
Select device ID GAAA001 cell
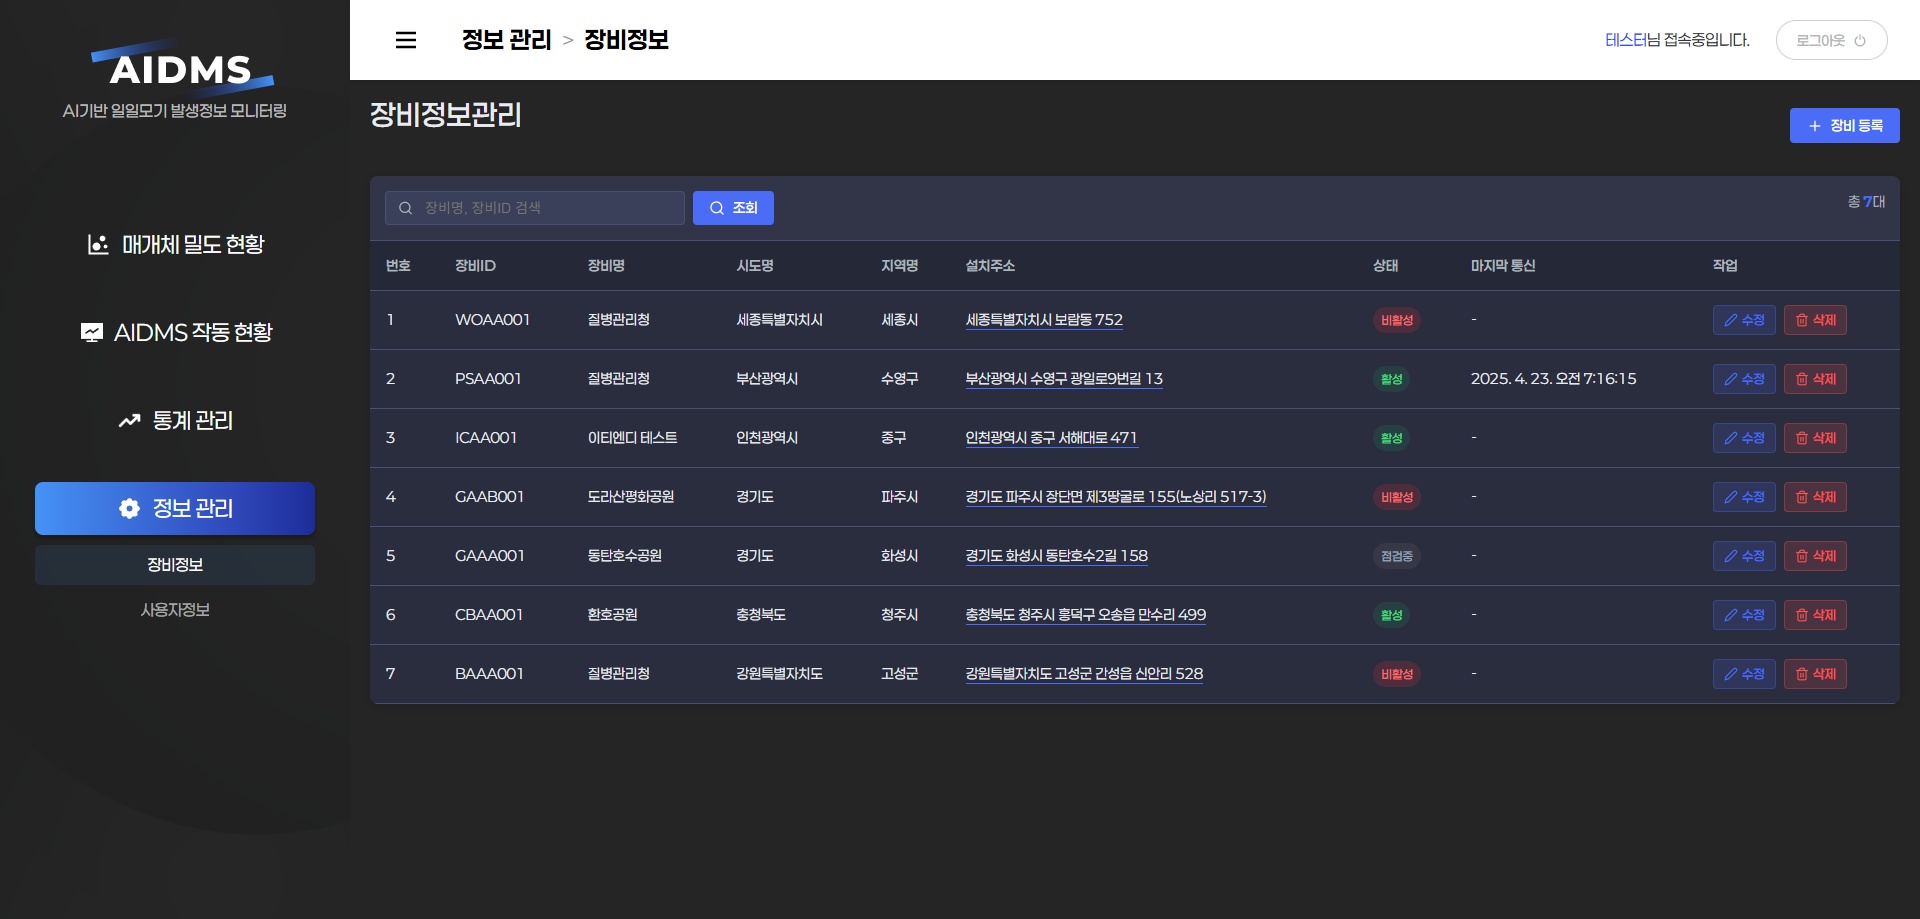(489, 556)
